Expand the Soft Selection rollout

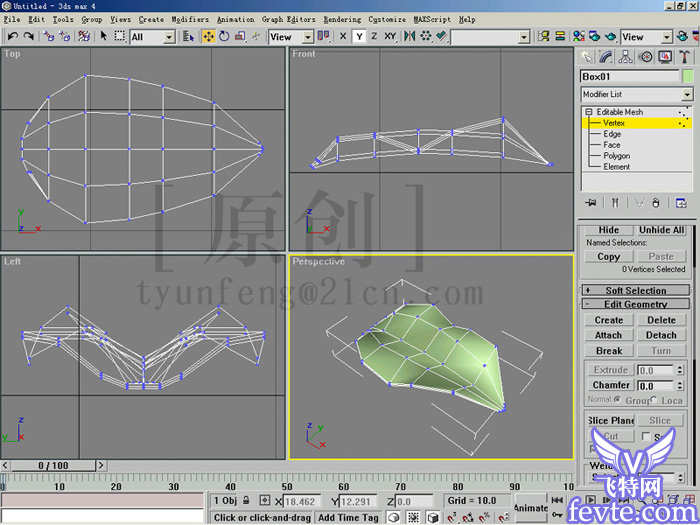click(636, 291)
